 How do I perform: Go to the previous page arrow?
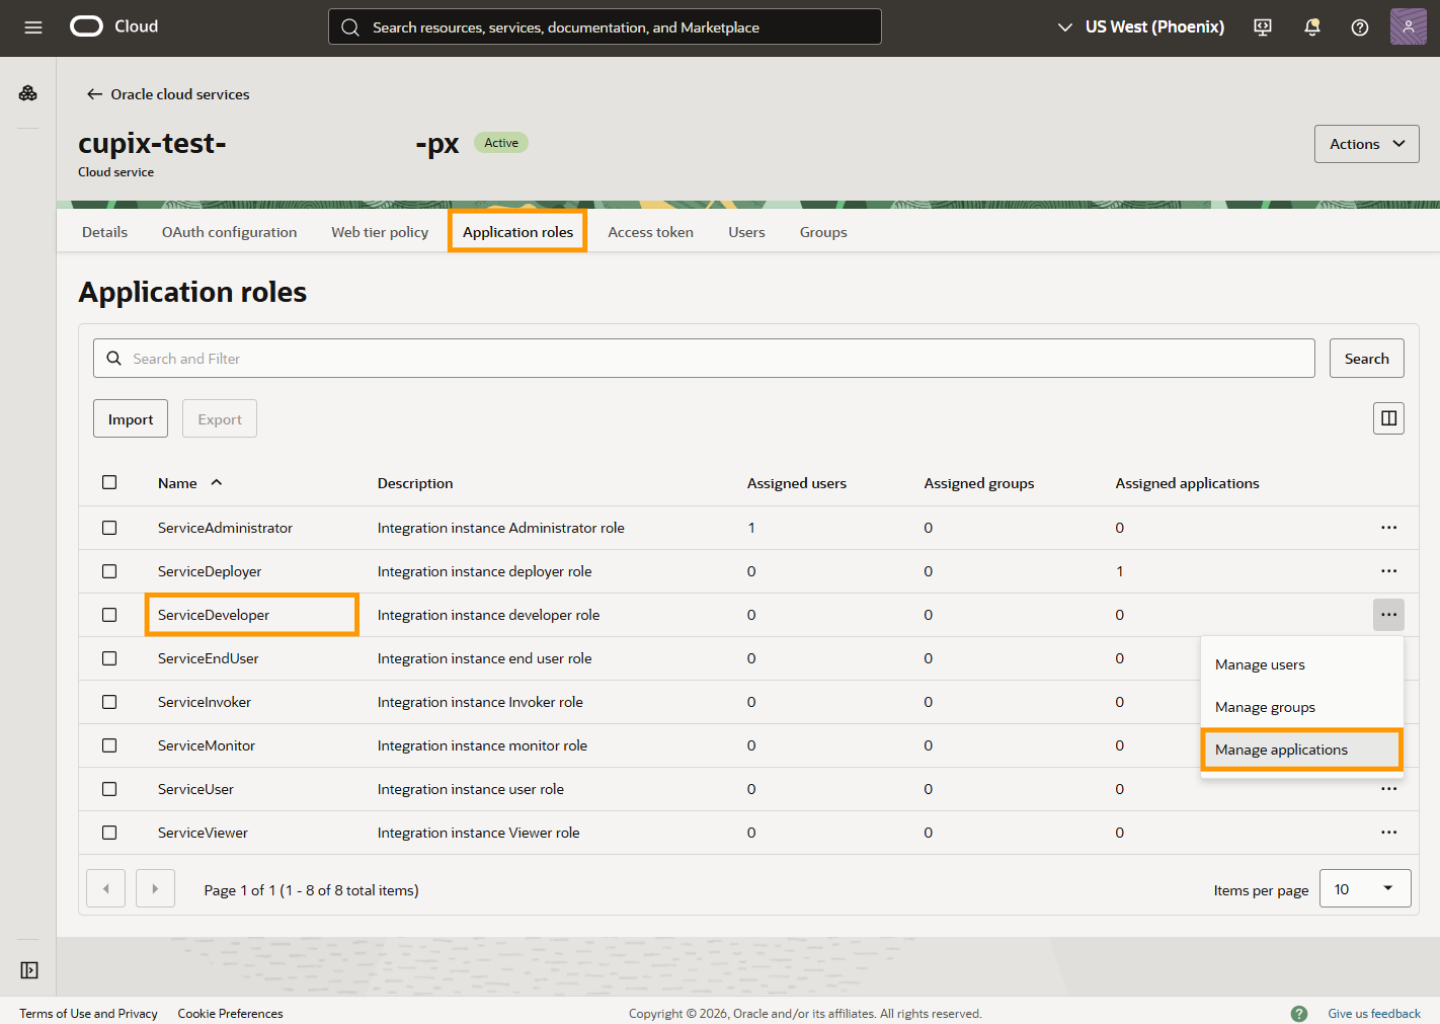(106, 888)
